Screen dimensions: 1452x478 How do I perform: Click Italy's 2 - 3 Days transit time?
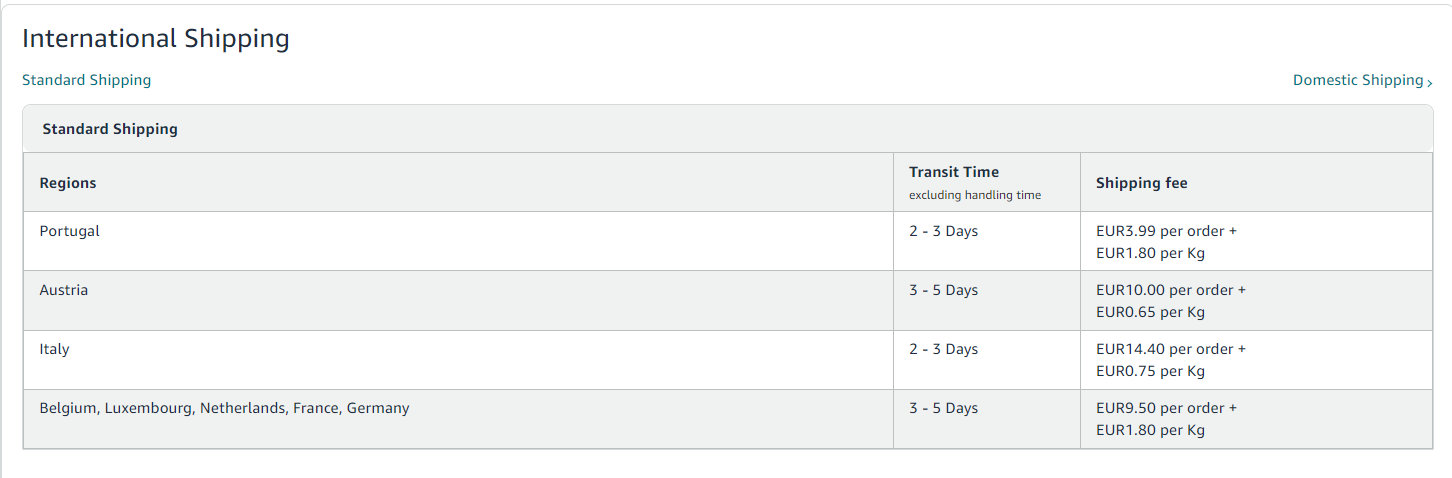click(x=943, y=349)
